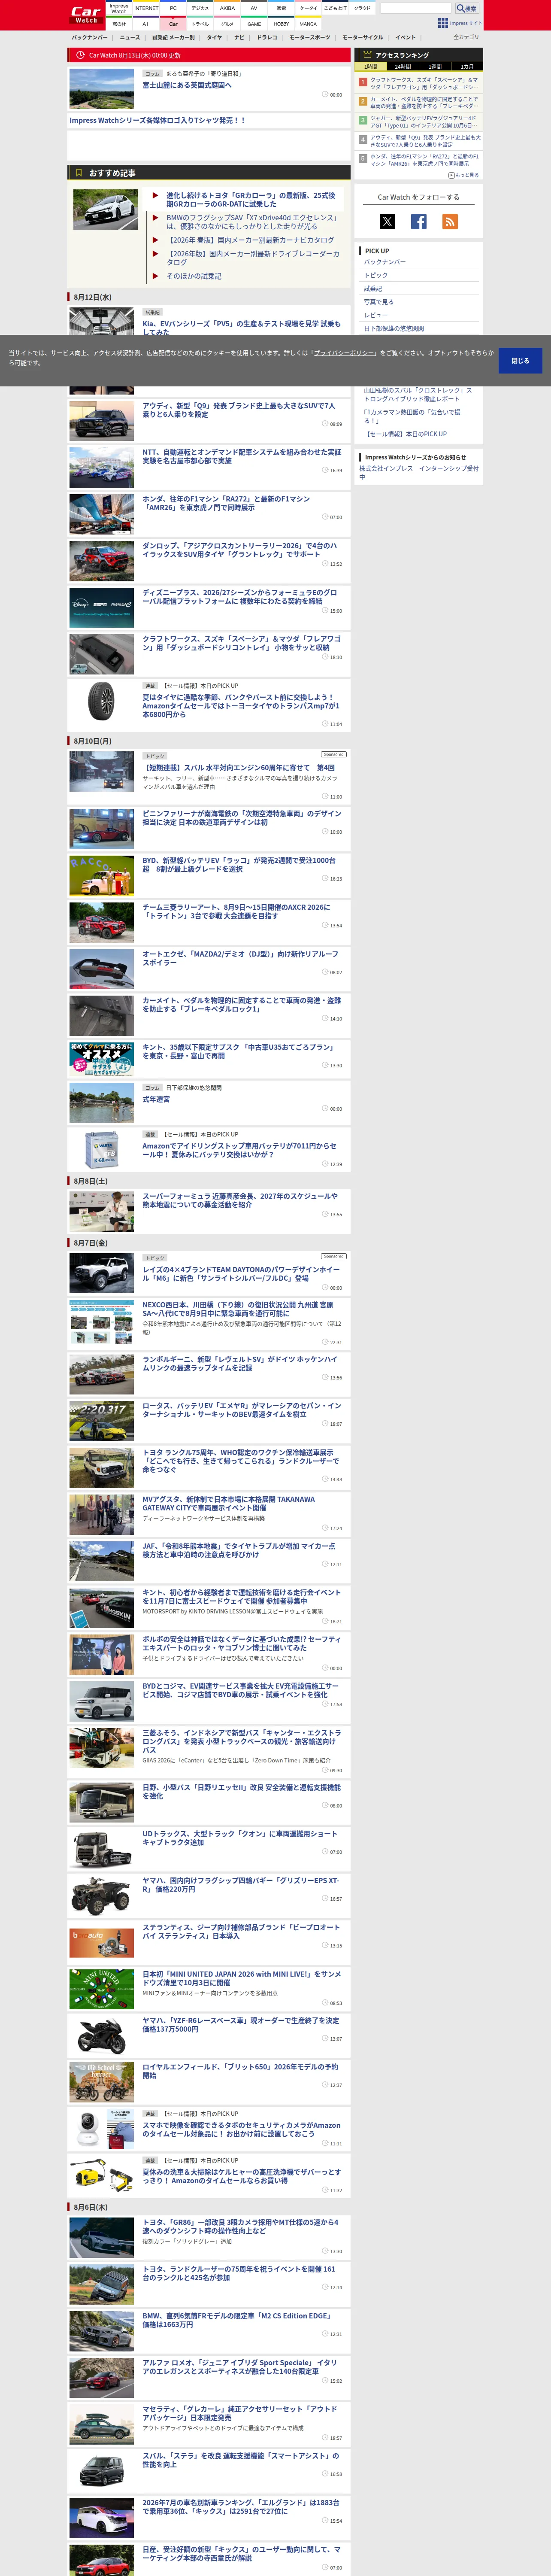
Task: Select the 24時間 ranking tab
Action: [403, 66]
